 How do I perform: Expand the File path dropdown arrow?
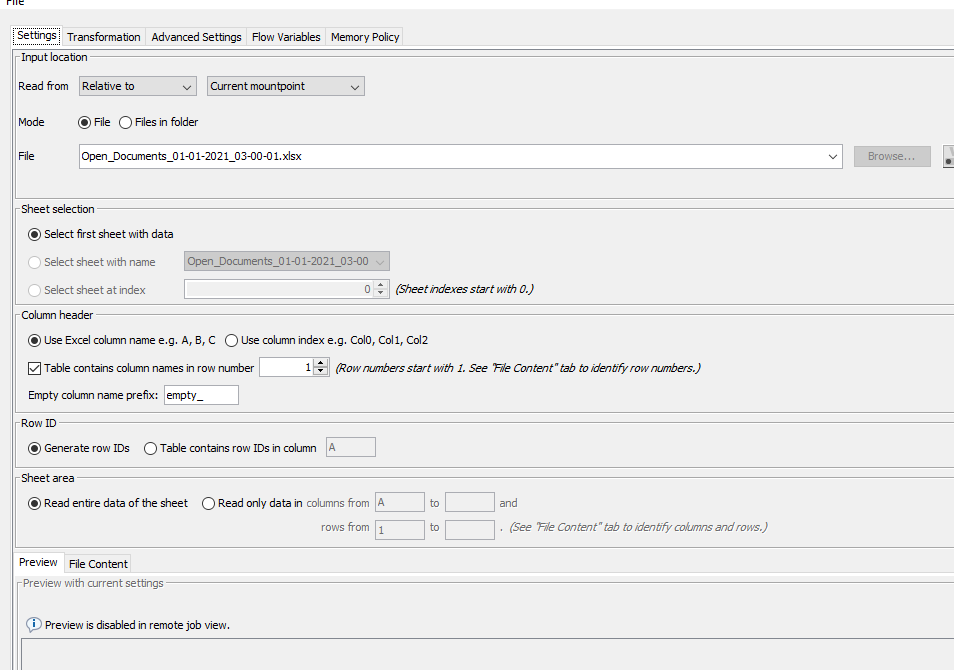click(x=832, y=156)
